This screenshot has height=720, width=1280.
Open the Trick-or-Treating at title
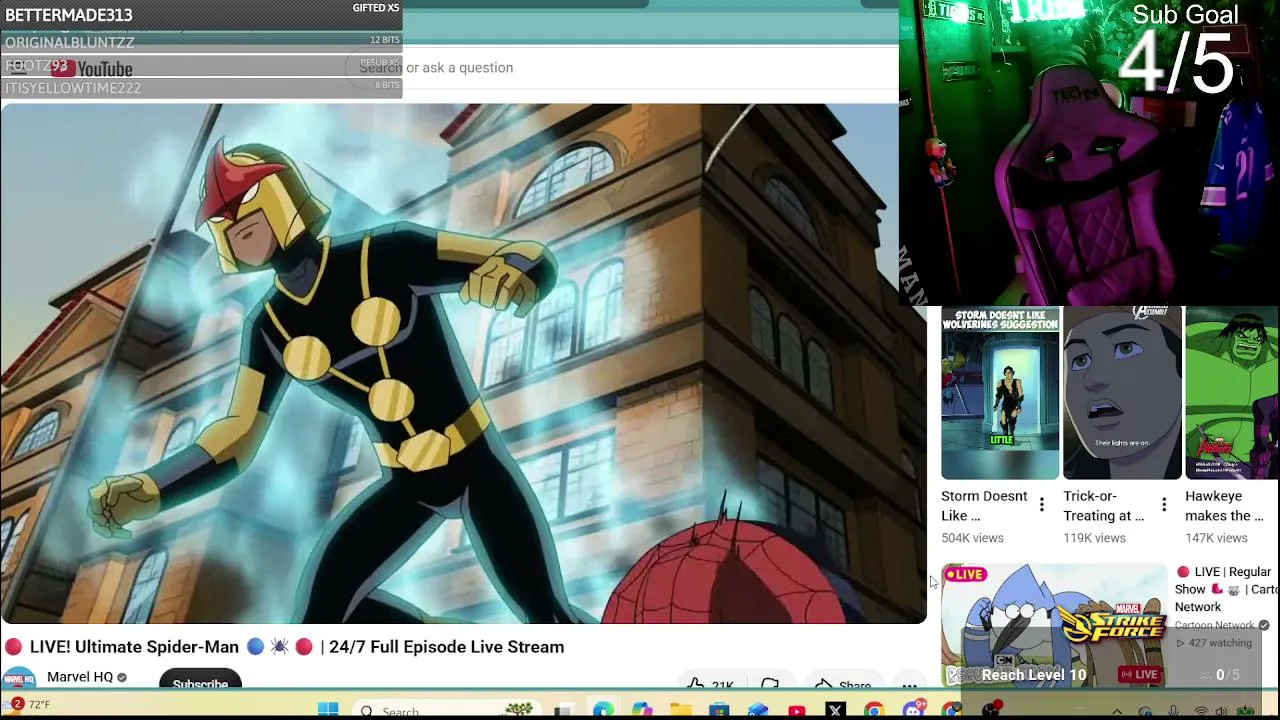[x=1104, y=506]
